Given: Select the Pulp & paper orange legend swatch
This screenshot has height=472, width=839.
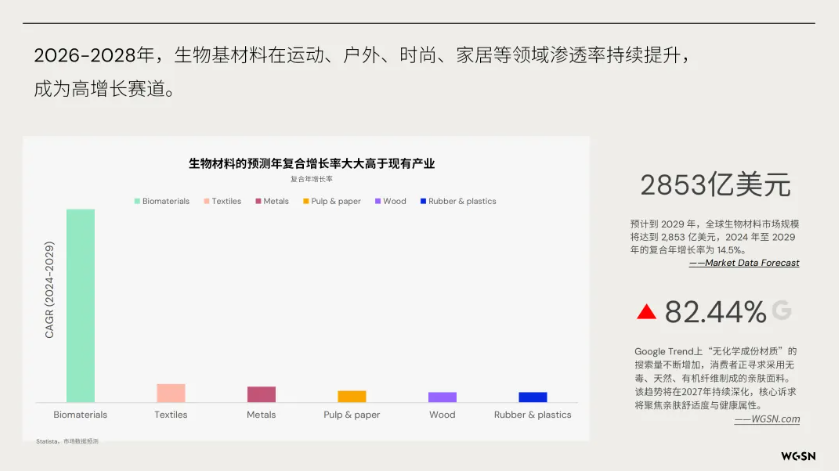Looking at the screenshot, I should pyautogui.click(x=305, y=201).
